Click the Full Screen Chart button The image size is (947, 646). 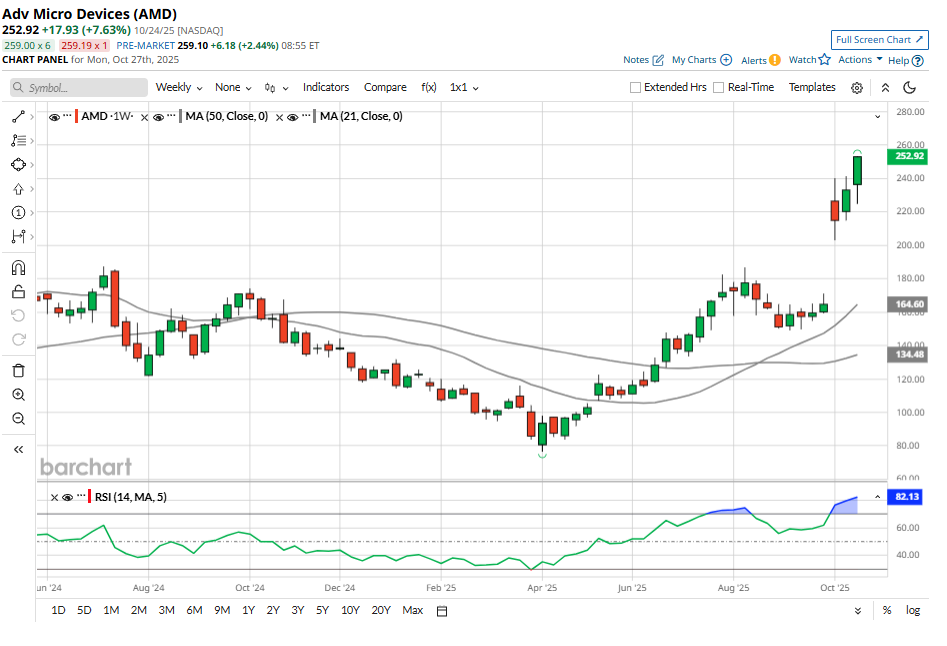coord(879,40)
